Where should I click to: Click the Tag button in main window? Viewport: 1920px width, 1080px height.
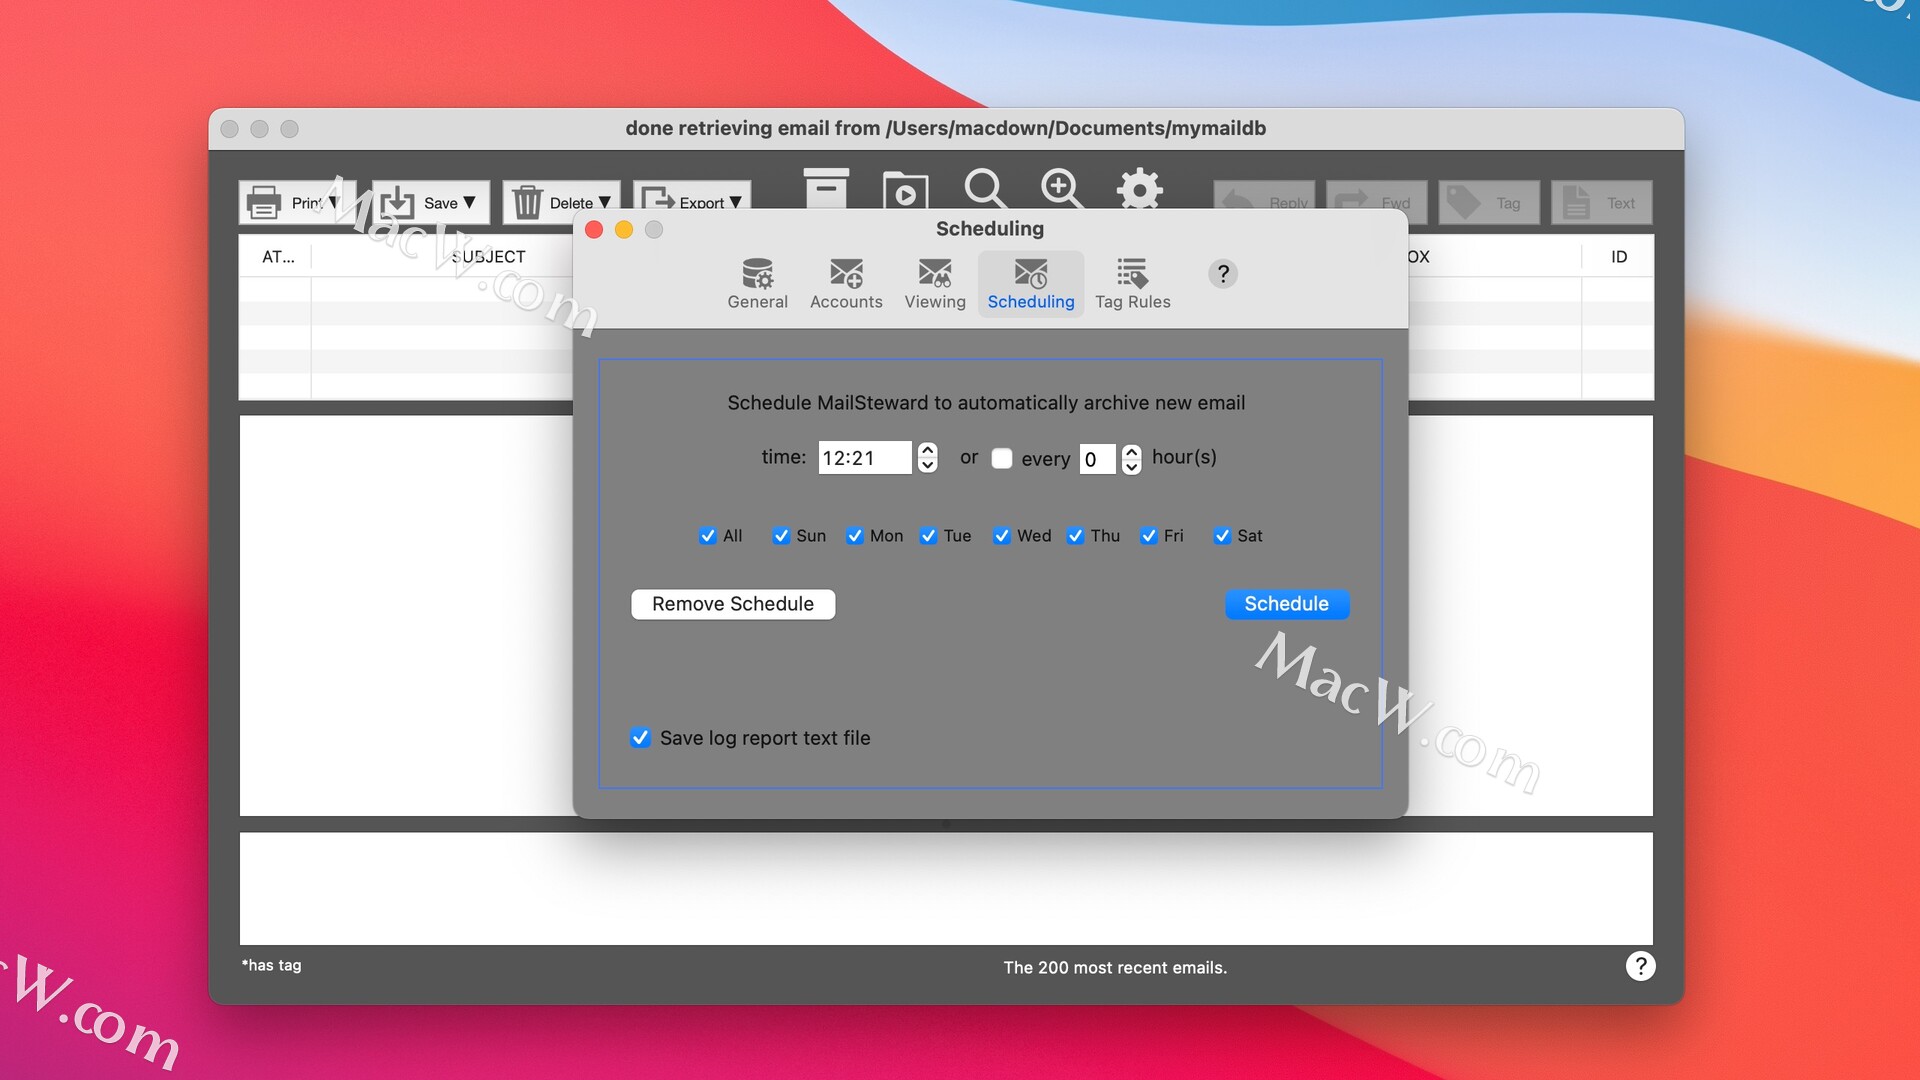click(x=1489, y=202)
